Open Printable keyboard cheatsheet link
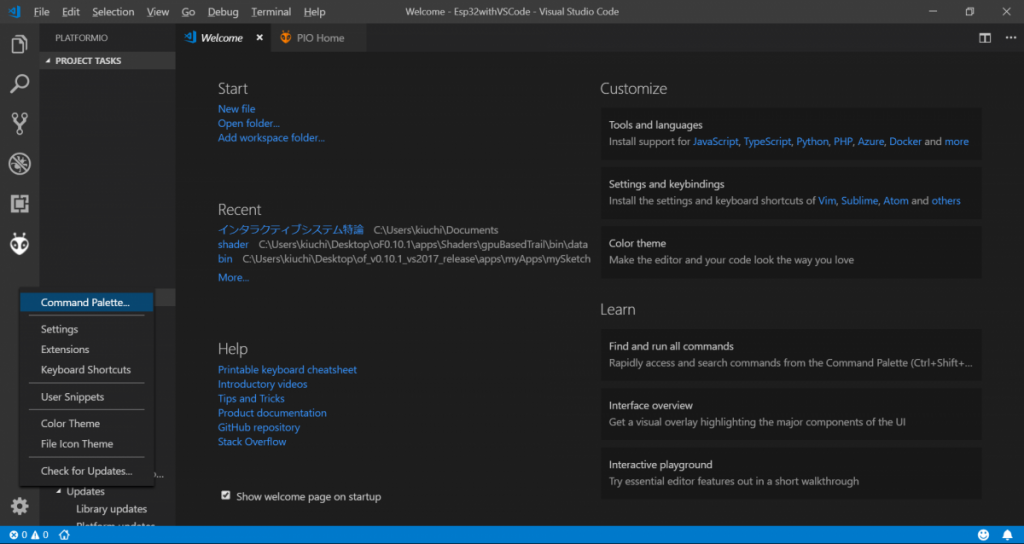1024x544 pixels. [x=287, y=370]
